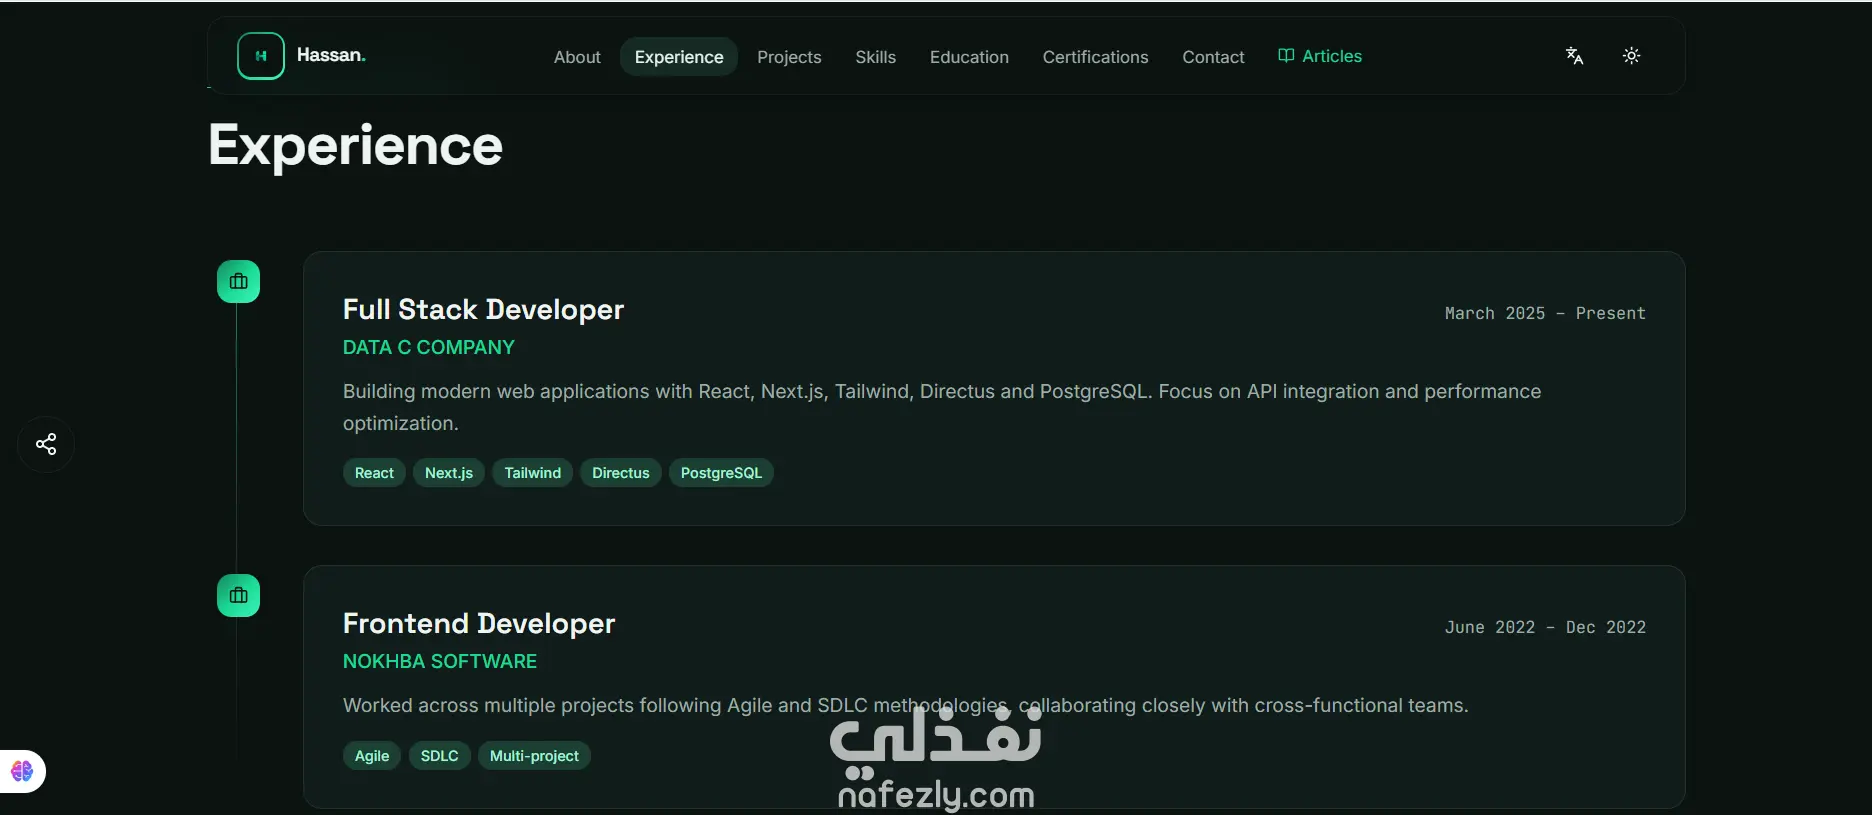The width and height of the screenshot is (1872, 815).
Task: Click the Articles book icon
Action: click(1286, 56)
